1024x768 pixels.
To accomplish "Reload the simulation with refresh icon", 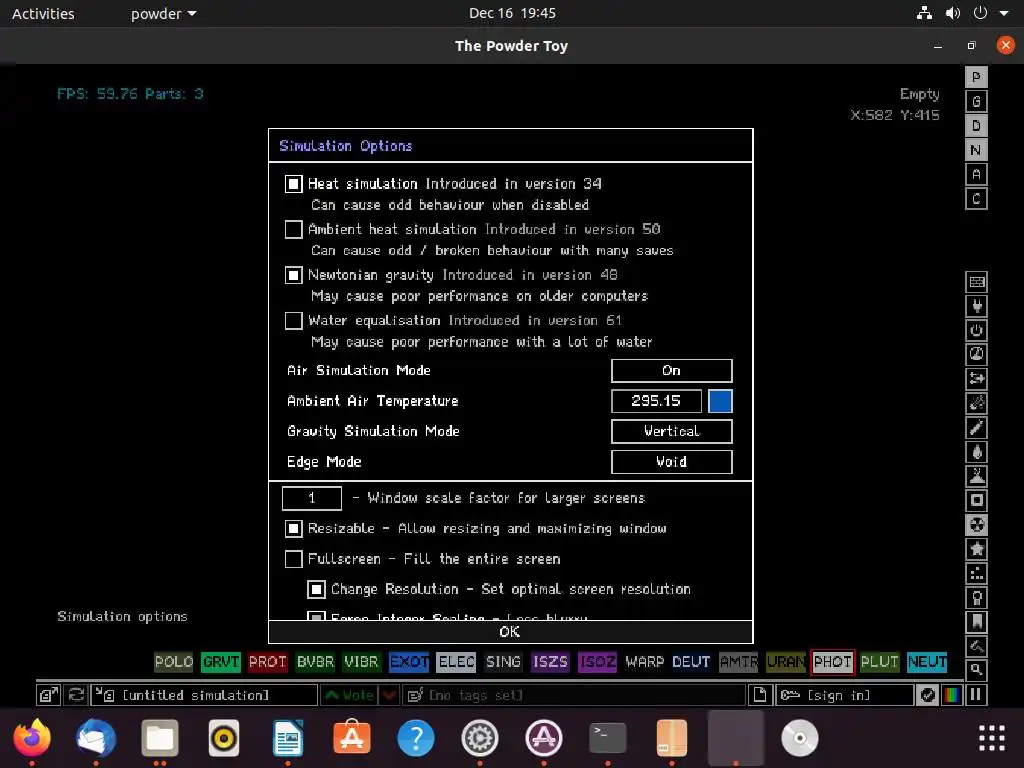I will 76,695.
